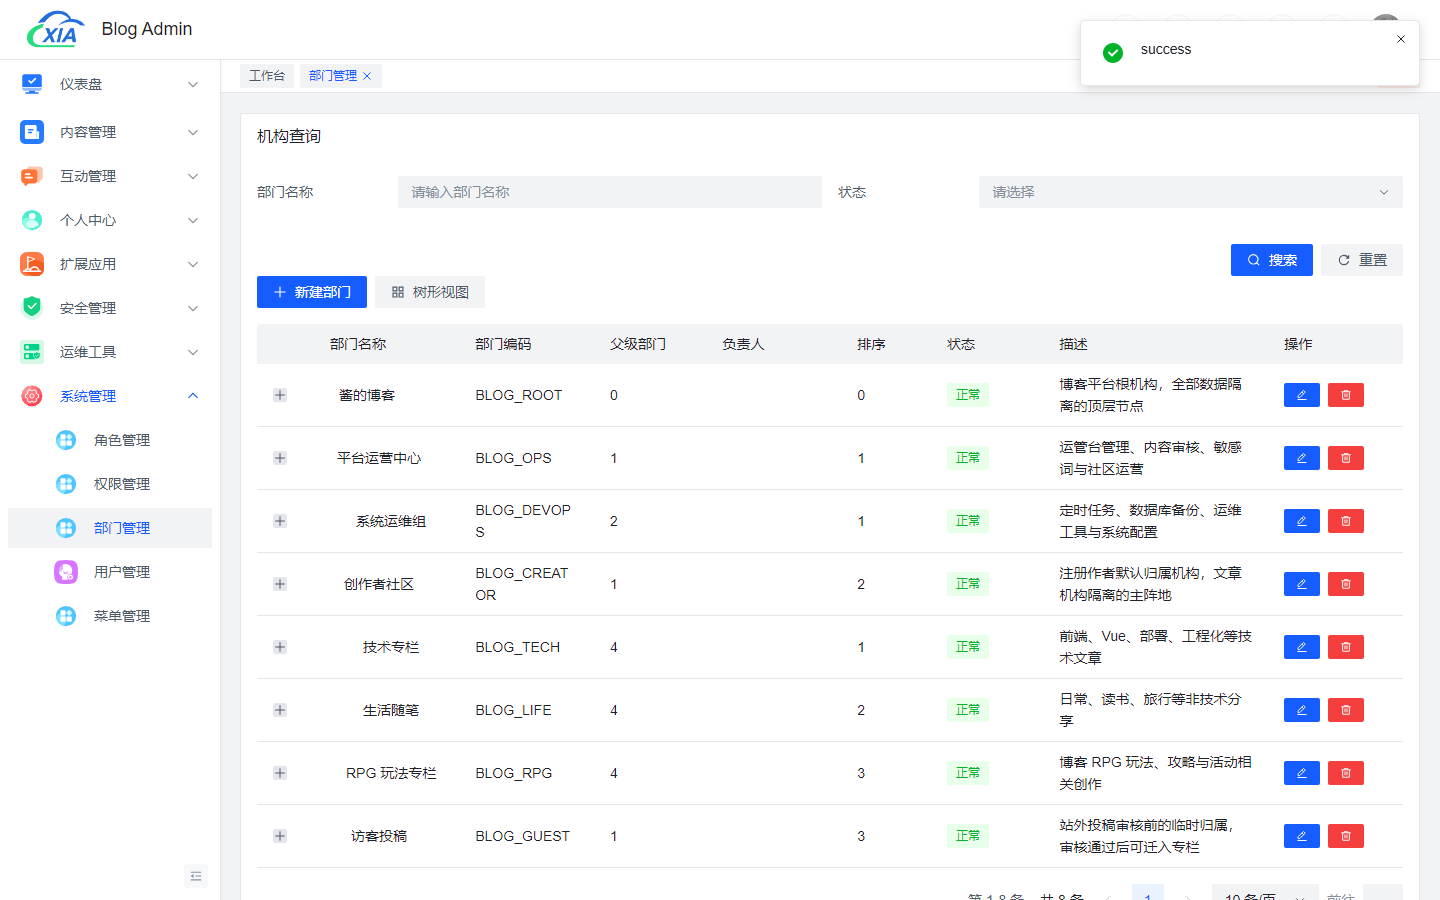This screenshot has height=900, width=1440.
Task: Click the 个人中心 user icon
Action: click(32, 220)
